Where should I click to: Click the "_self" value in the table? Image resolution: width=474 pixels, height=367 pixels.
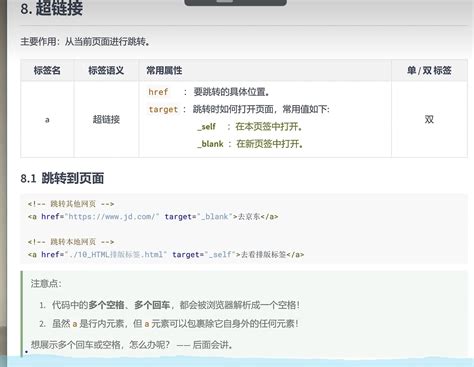coord(206,127)
